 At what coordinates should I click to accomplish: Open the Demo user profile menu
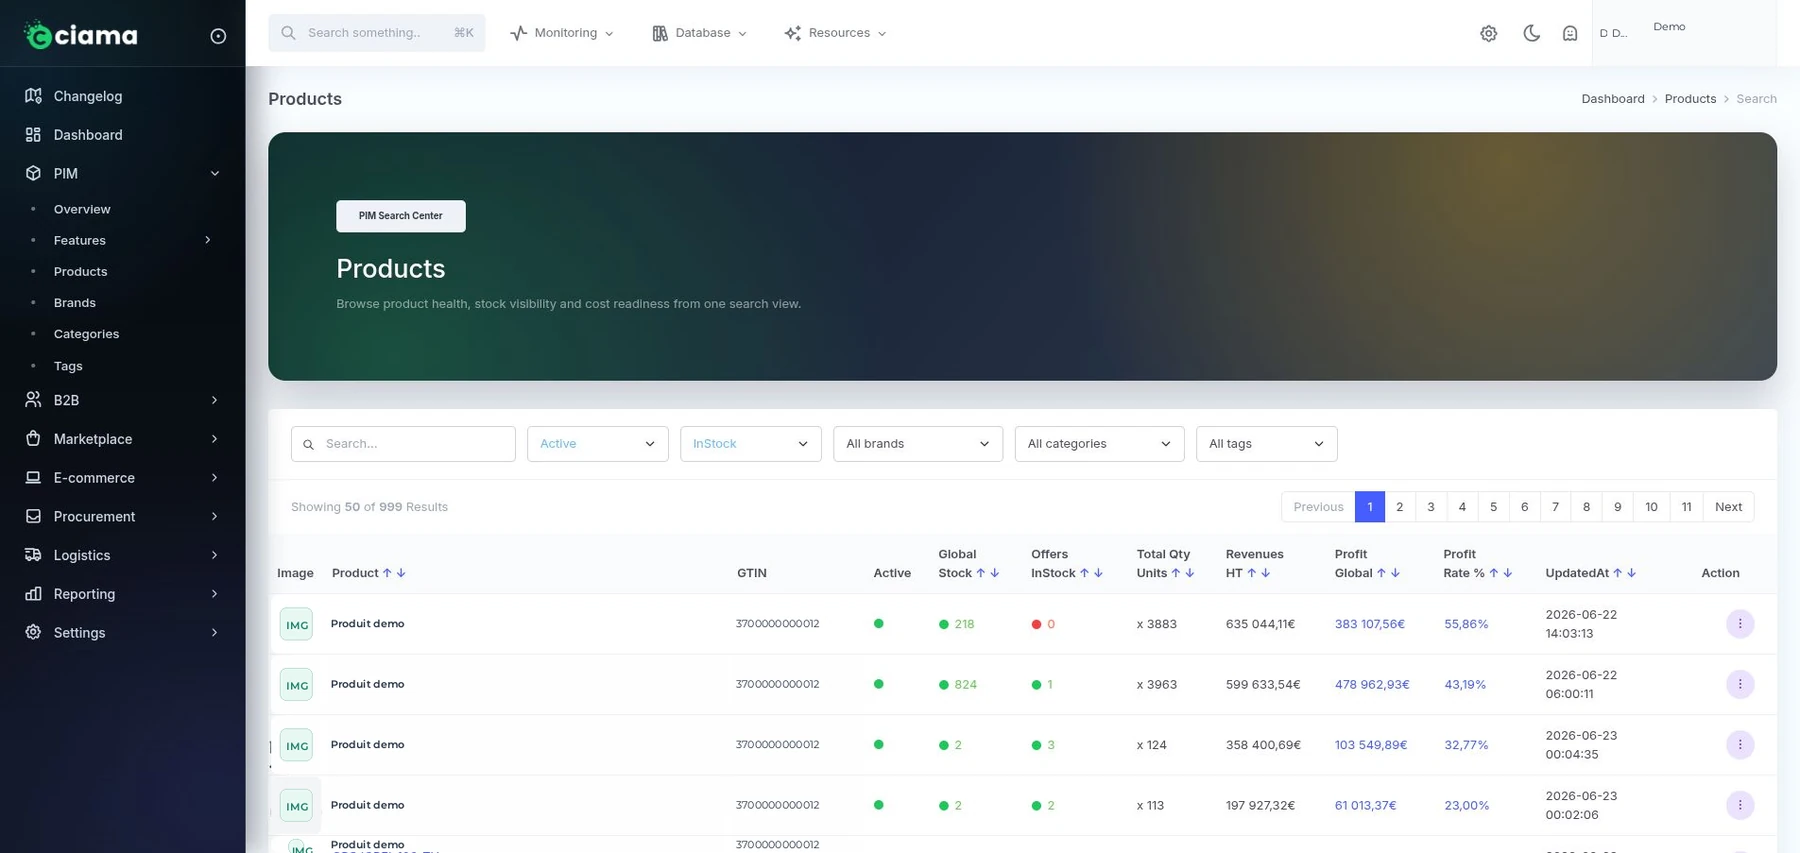coord(1683,33)
